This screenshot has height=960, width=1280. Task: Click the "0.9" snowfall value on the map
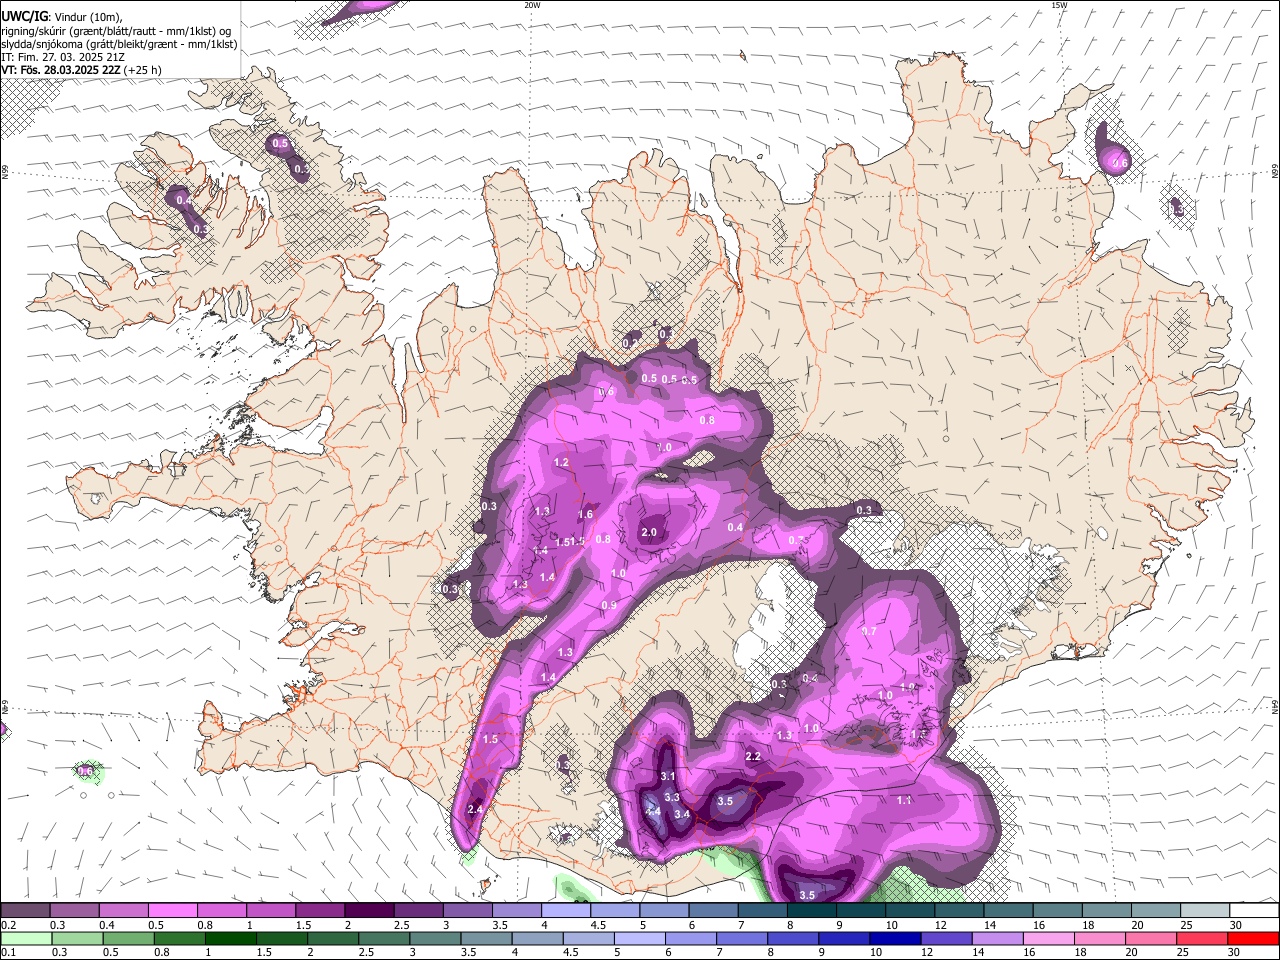(609, 606)
